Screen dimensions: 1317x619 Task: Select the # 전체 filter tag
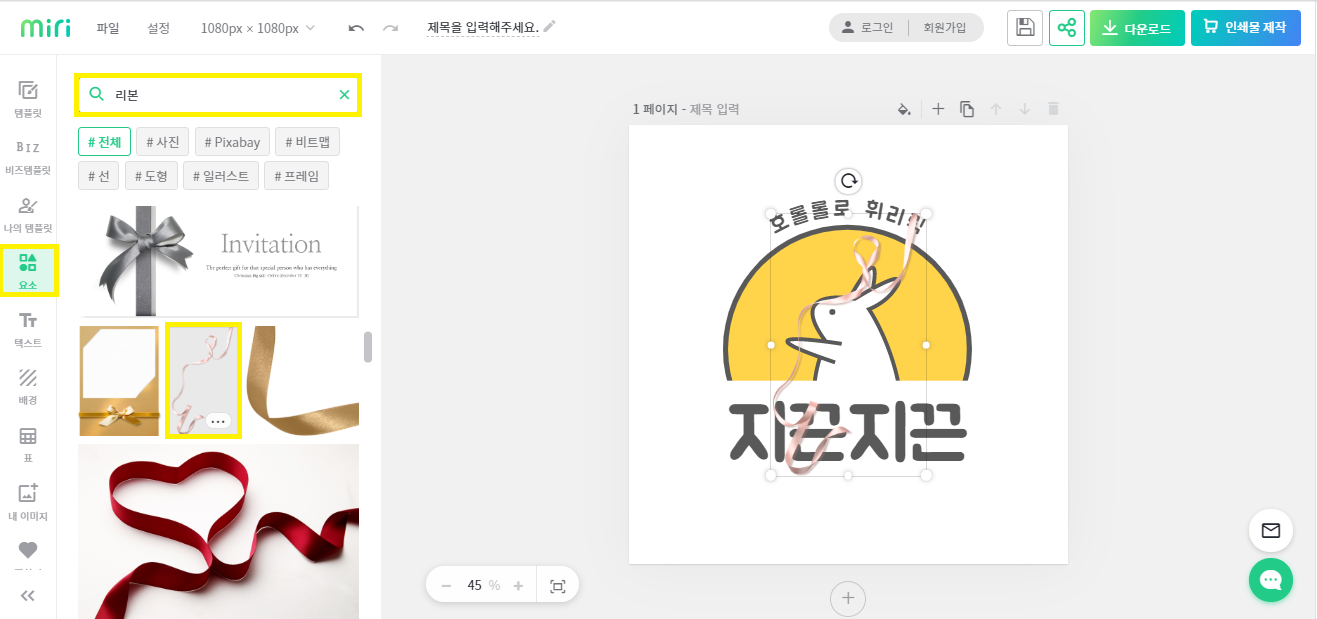click(x=104, y=142)
